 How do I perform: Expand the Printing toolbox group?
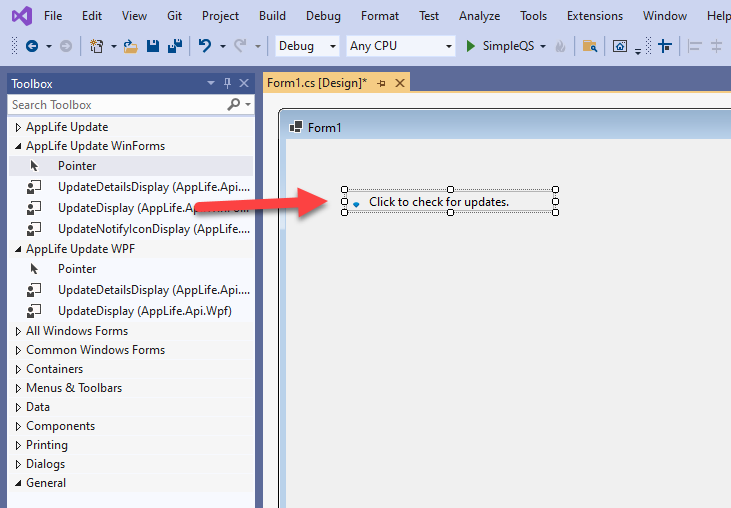[x=18, y=446]
